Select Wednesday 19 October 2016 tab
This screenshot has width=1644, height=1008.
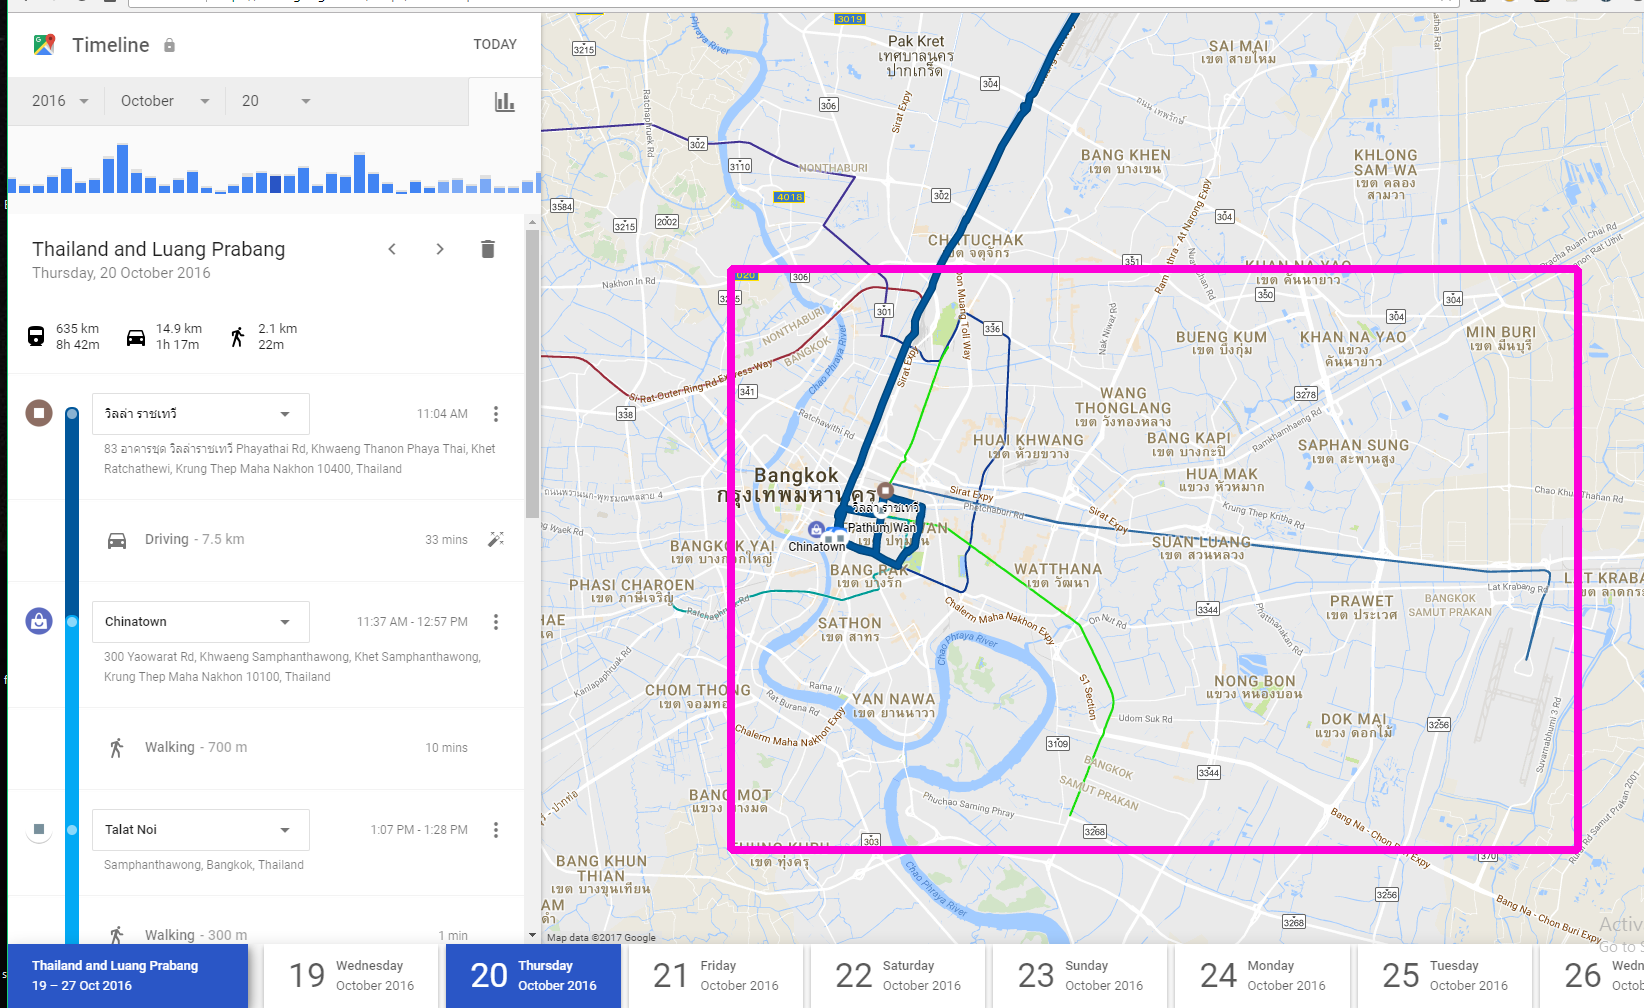click(x=351, y=976)
